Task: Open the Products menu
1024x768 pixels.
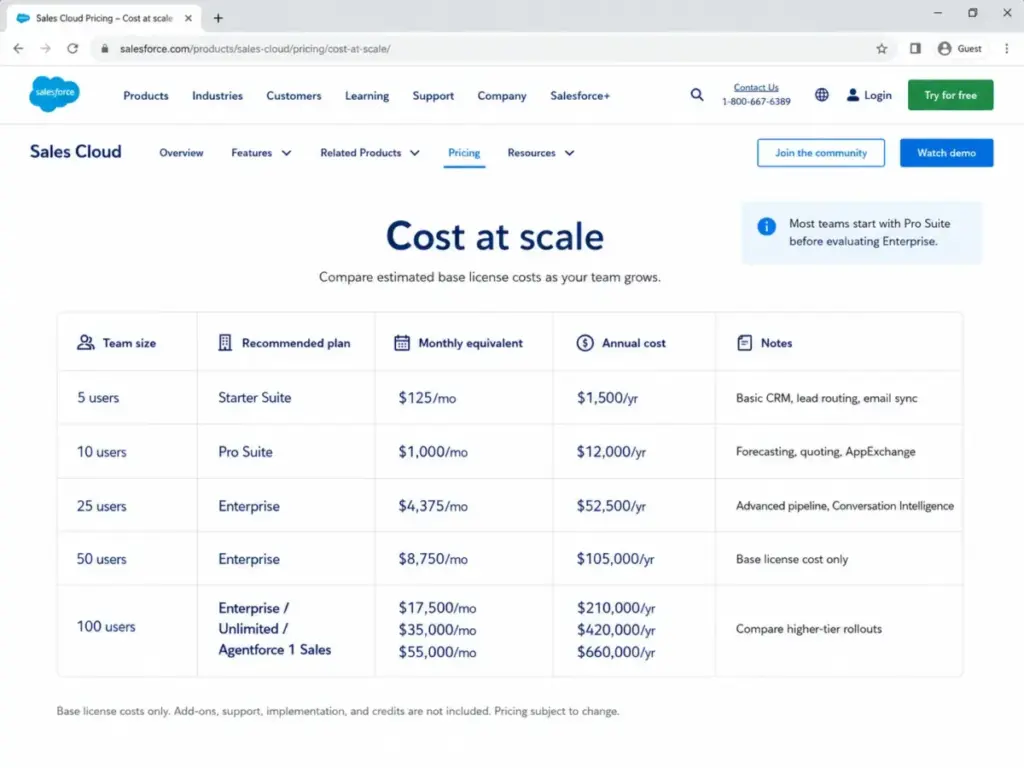Action: click(146, 95)
